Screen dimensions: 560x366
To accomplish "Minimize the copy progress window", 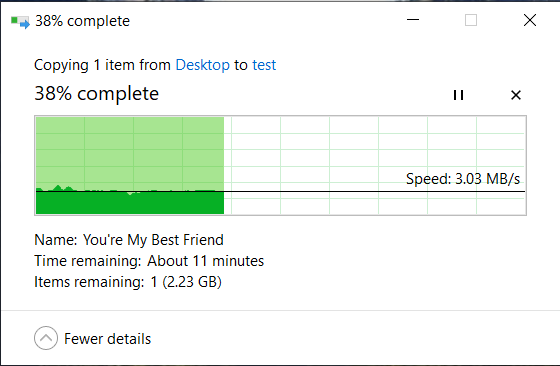I will tap(413, 20).
